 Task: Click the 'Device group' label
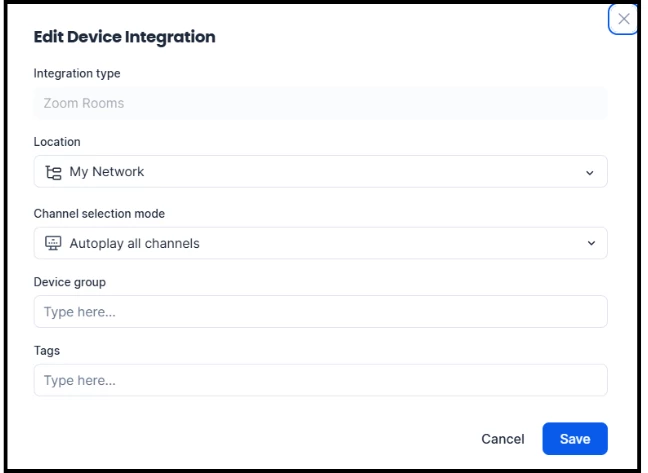click(x=70, y=282)
